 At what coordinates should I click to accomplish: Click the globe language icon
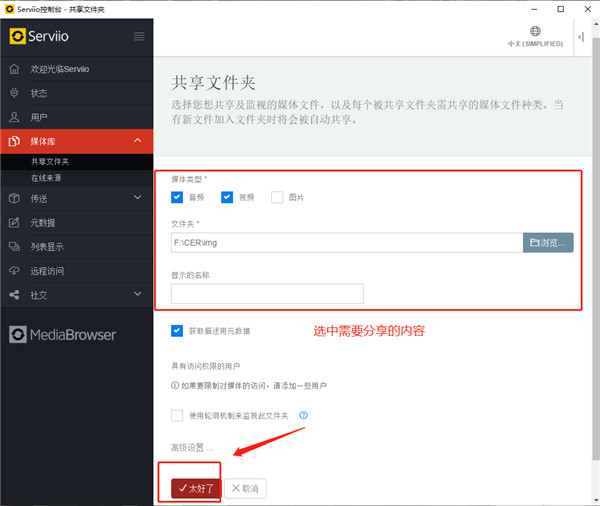click(x=535, y=31)
